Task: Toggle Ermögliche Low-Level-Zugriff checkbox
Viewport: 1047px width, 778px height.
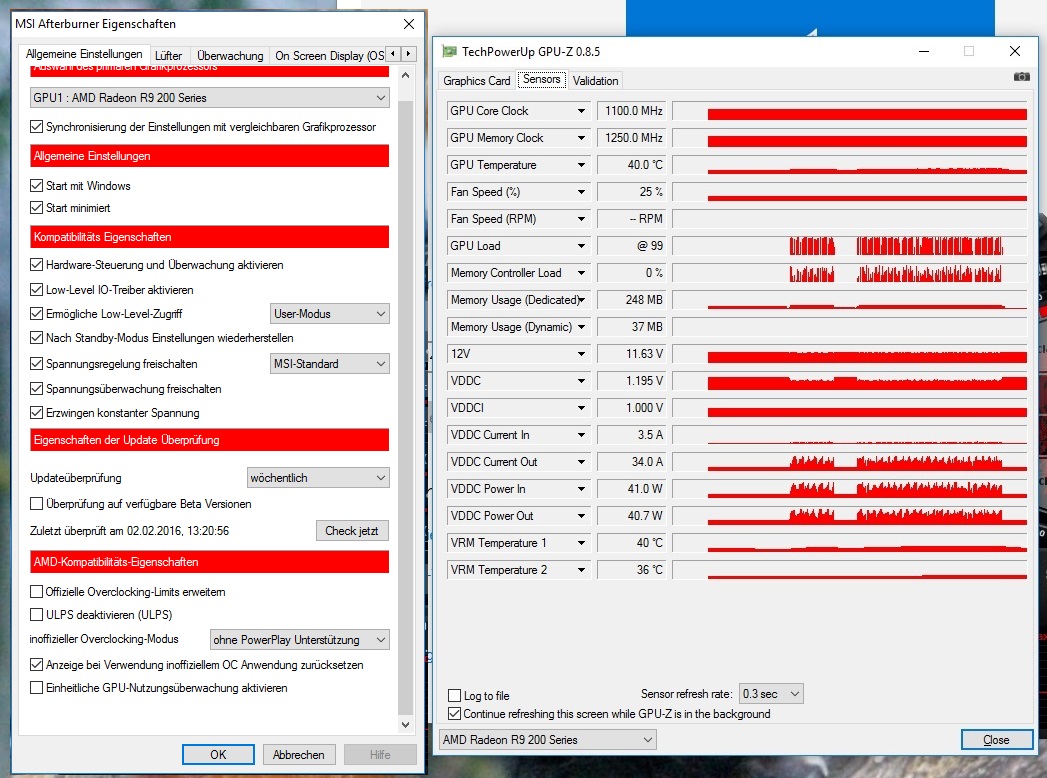Action: 37,313
